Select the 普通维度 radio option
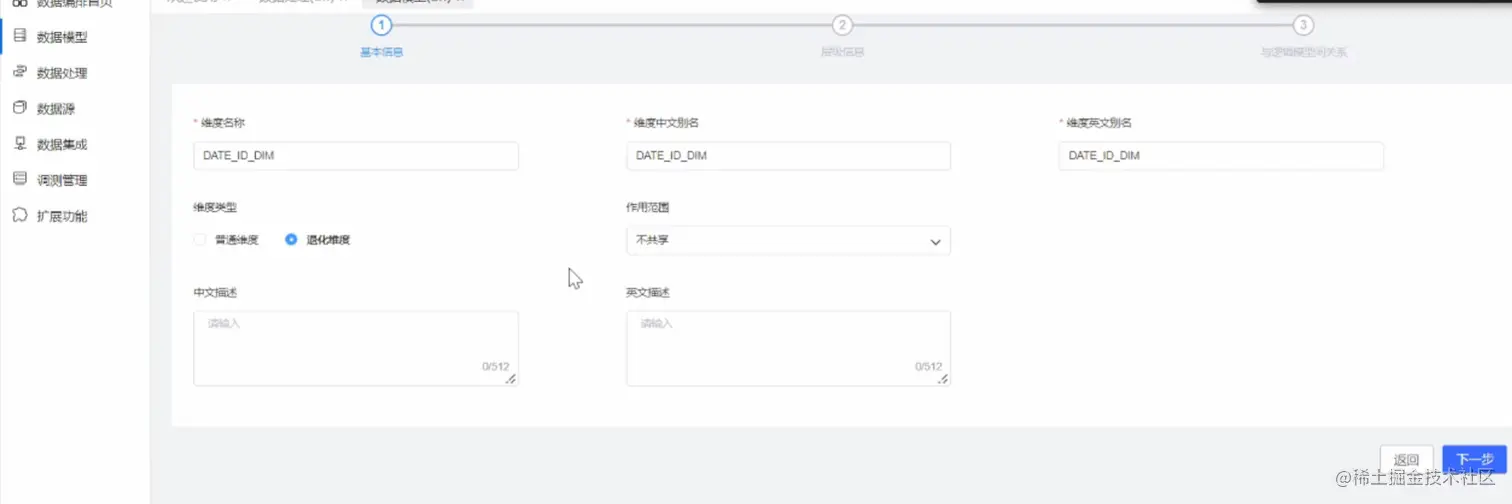 click(200, 240)
